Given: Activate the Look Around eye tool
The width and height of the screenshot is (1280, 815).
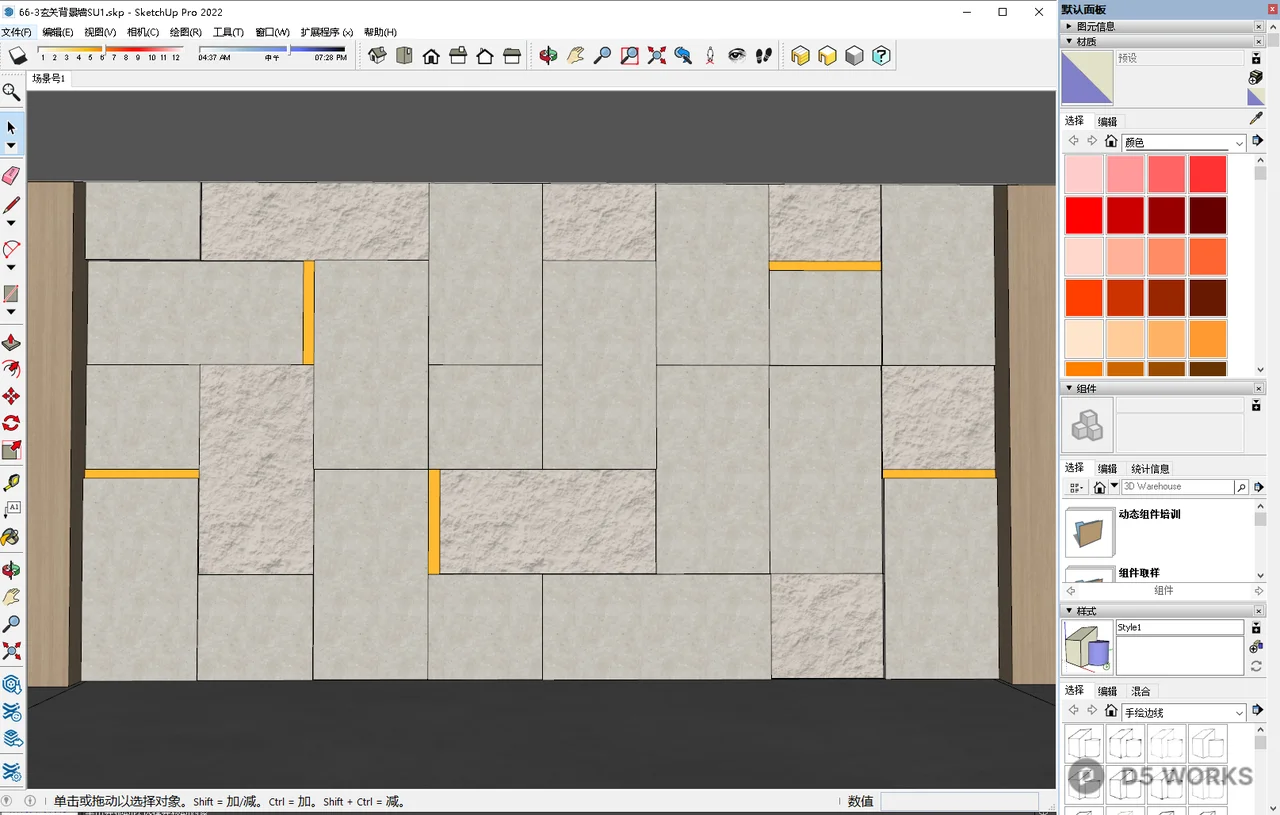Looking at the screenshot, I should click(x=737, y=56).
